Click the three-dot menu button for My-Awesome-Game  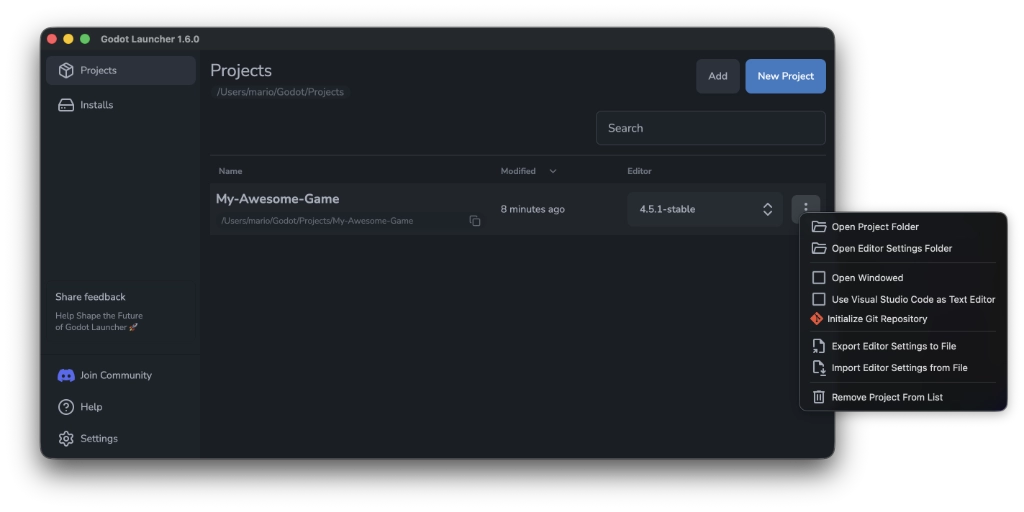pos(805,208)
